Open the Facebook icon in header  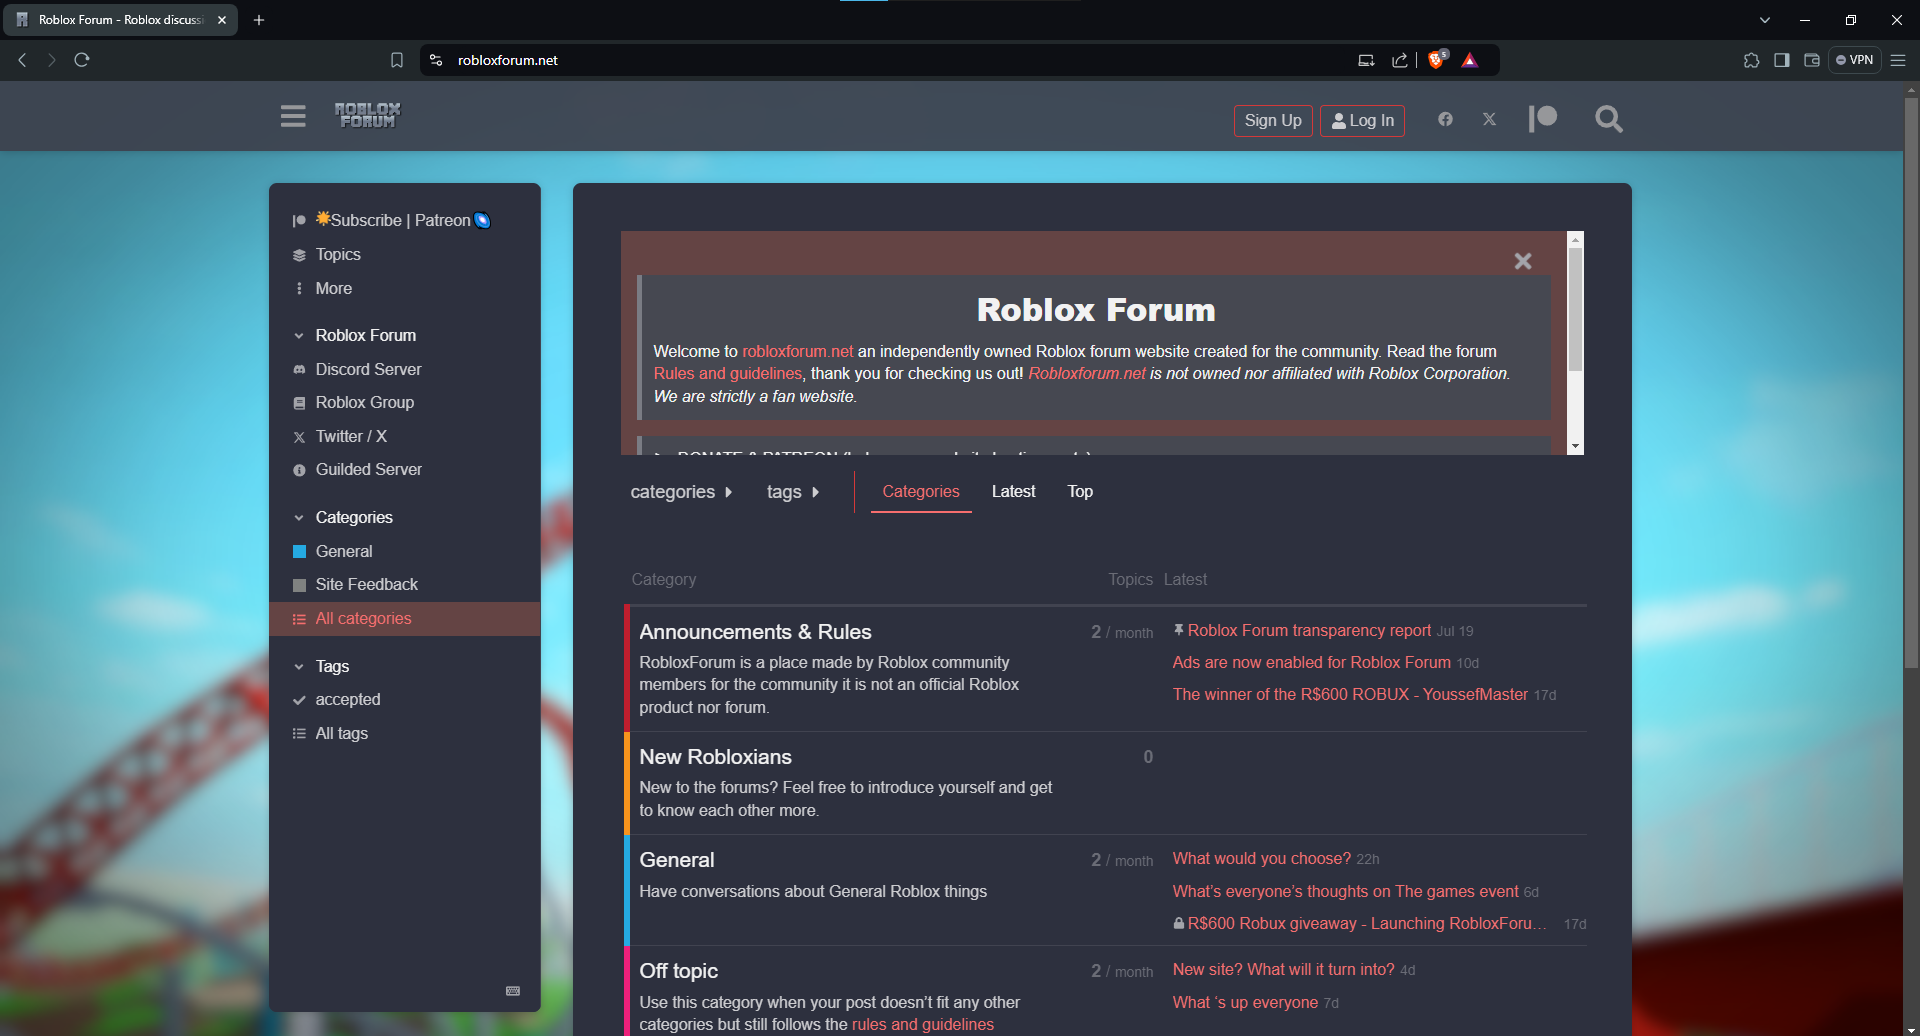click(1445, 119)
